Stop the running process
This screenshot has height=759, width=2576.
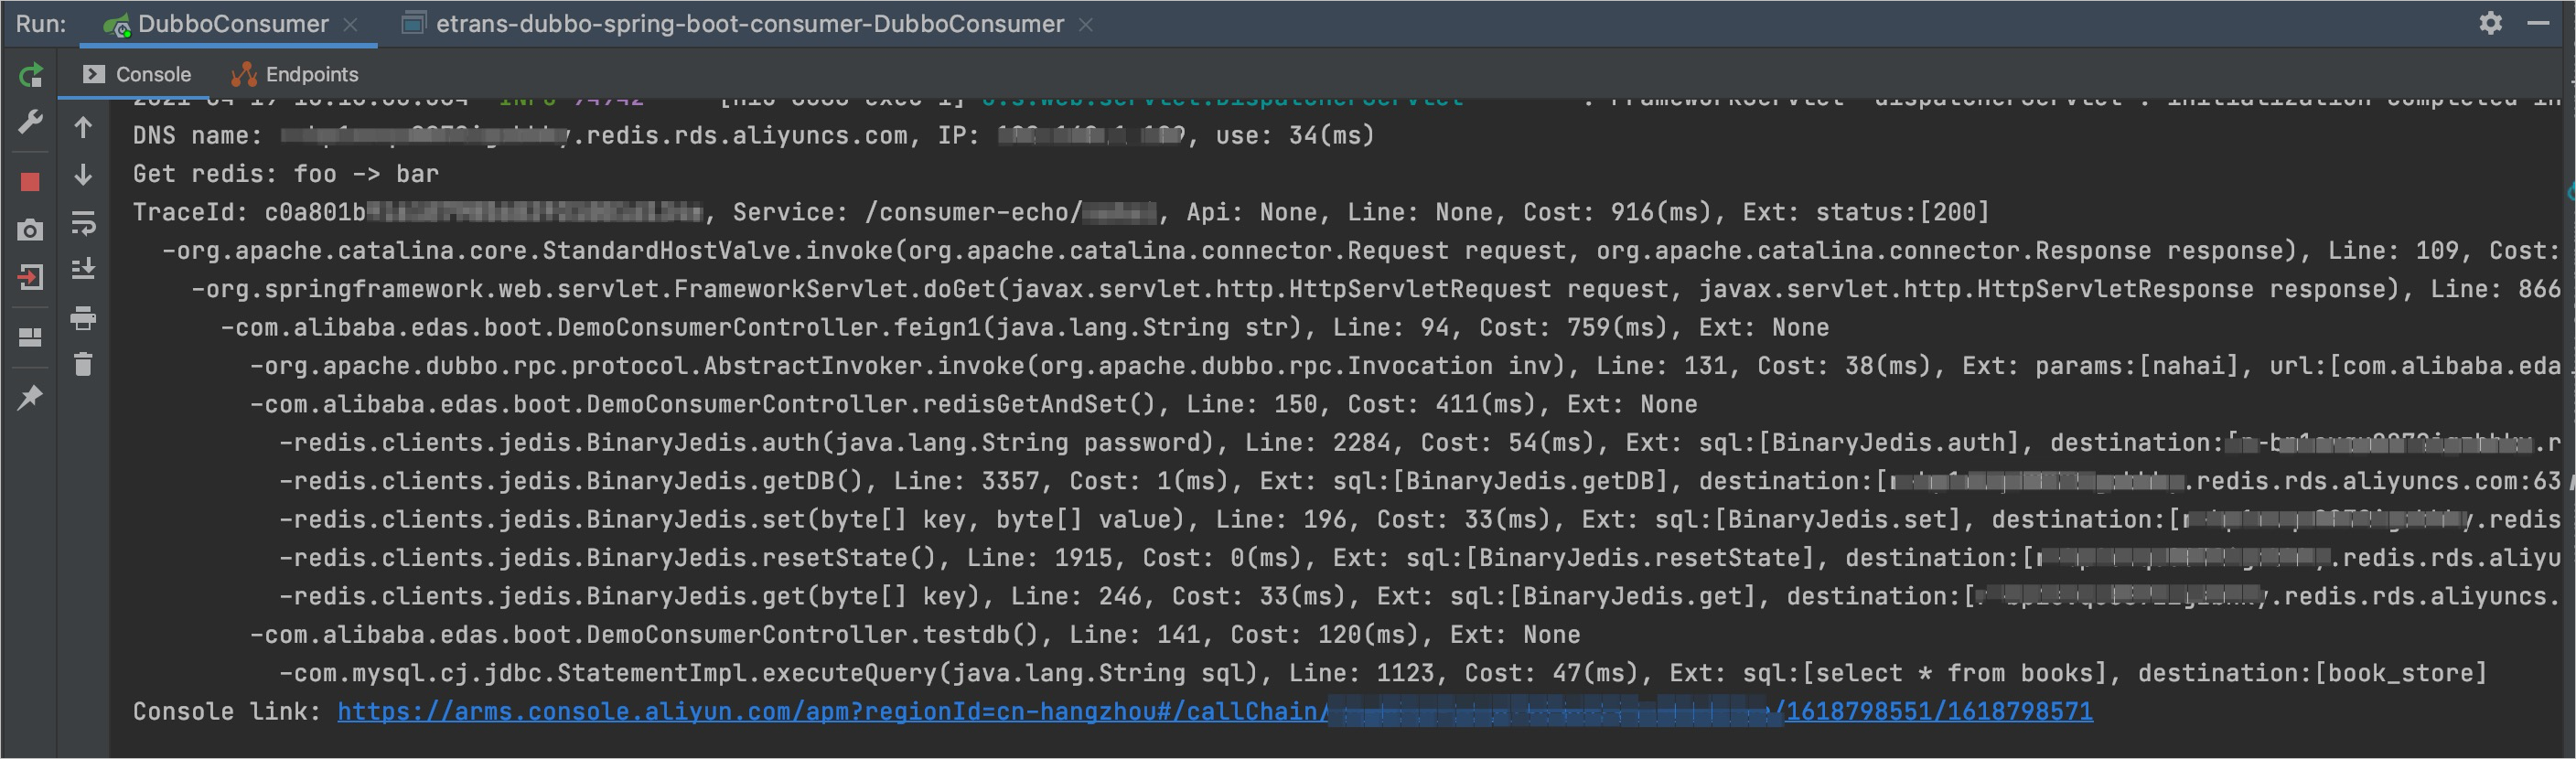click(x=31, y=182)
